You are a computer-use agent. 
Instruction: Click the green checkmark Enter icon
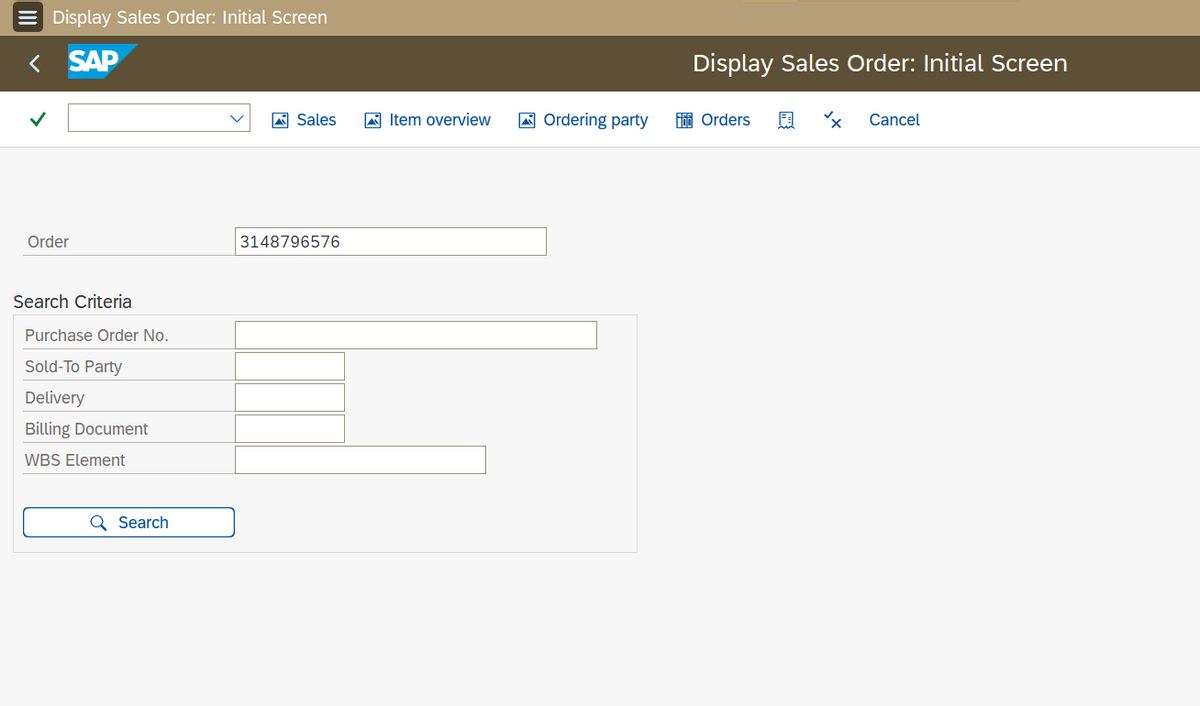(37, 119)
